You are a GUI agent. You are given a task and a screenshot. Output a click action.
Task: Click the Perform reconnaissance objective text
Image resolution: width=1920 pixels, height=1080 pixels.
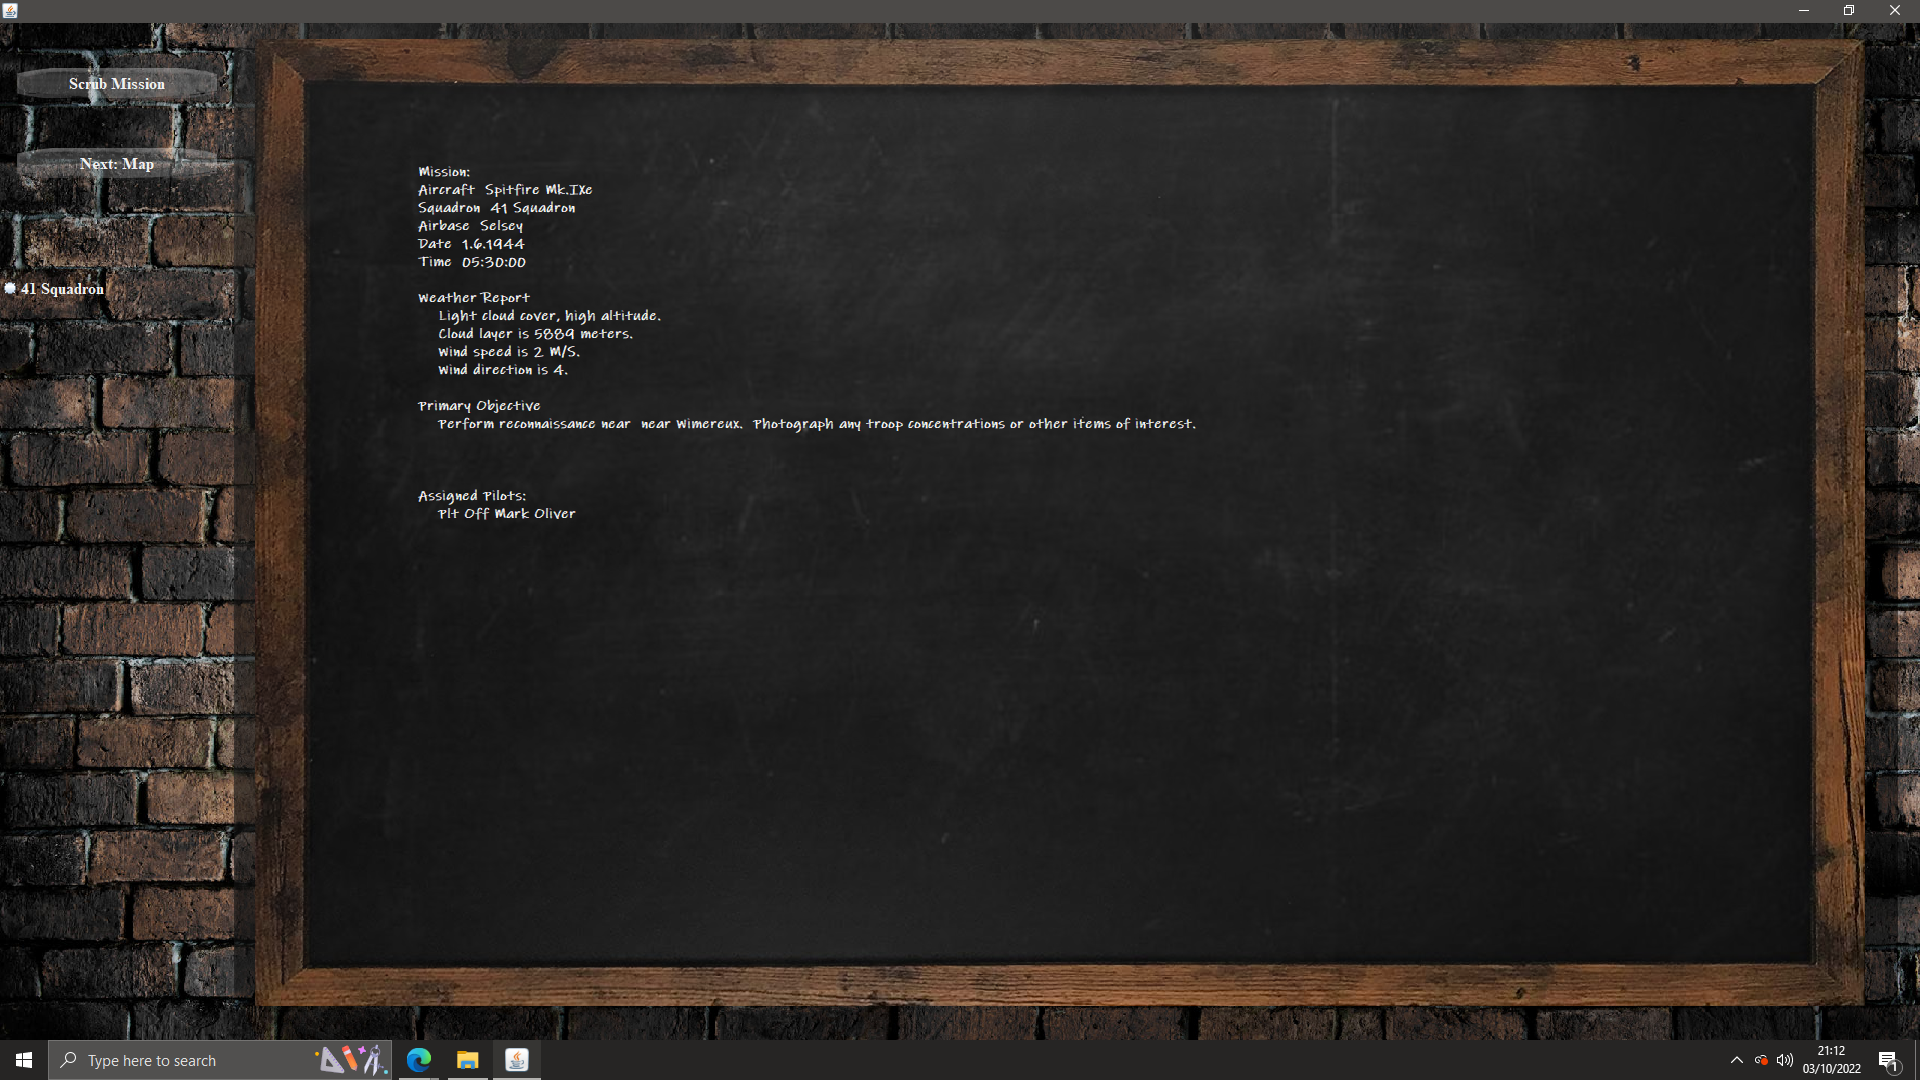pyautogui.click(x=817, y=424)
